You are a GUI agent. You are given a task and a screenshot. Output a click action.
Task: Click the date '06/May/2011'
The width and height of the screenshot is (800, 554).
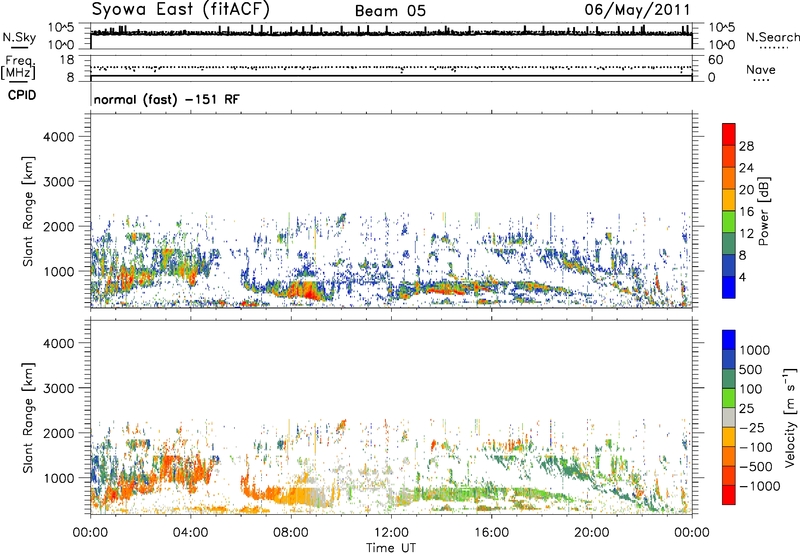637,10
